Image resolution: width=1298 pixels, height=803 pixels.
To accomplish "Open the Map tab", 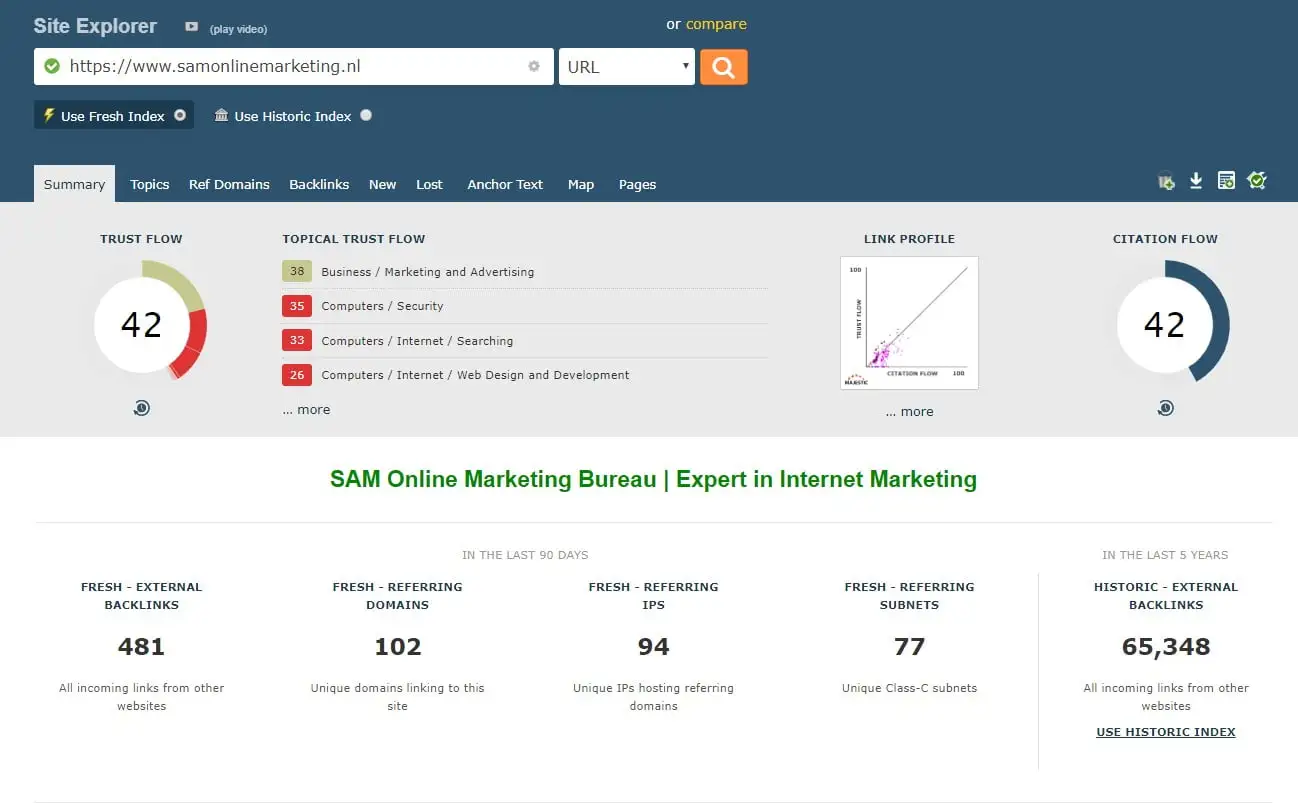I will tap(581, 184).
